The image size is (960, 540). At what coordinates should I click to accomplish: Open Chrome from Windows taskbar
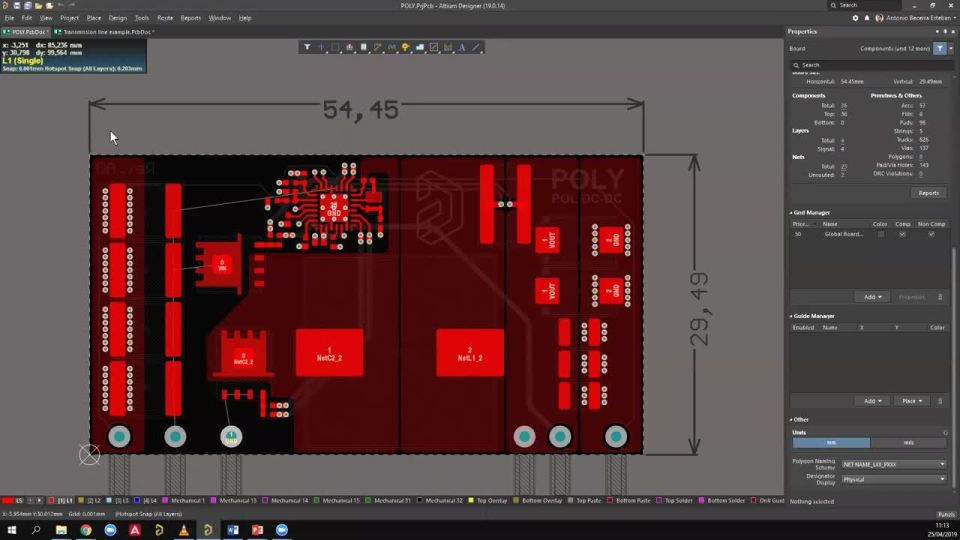click(x=86, y=530)
